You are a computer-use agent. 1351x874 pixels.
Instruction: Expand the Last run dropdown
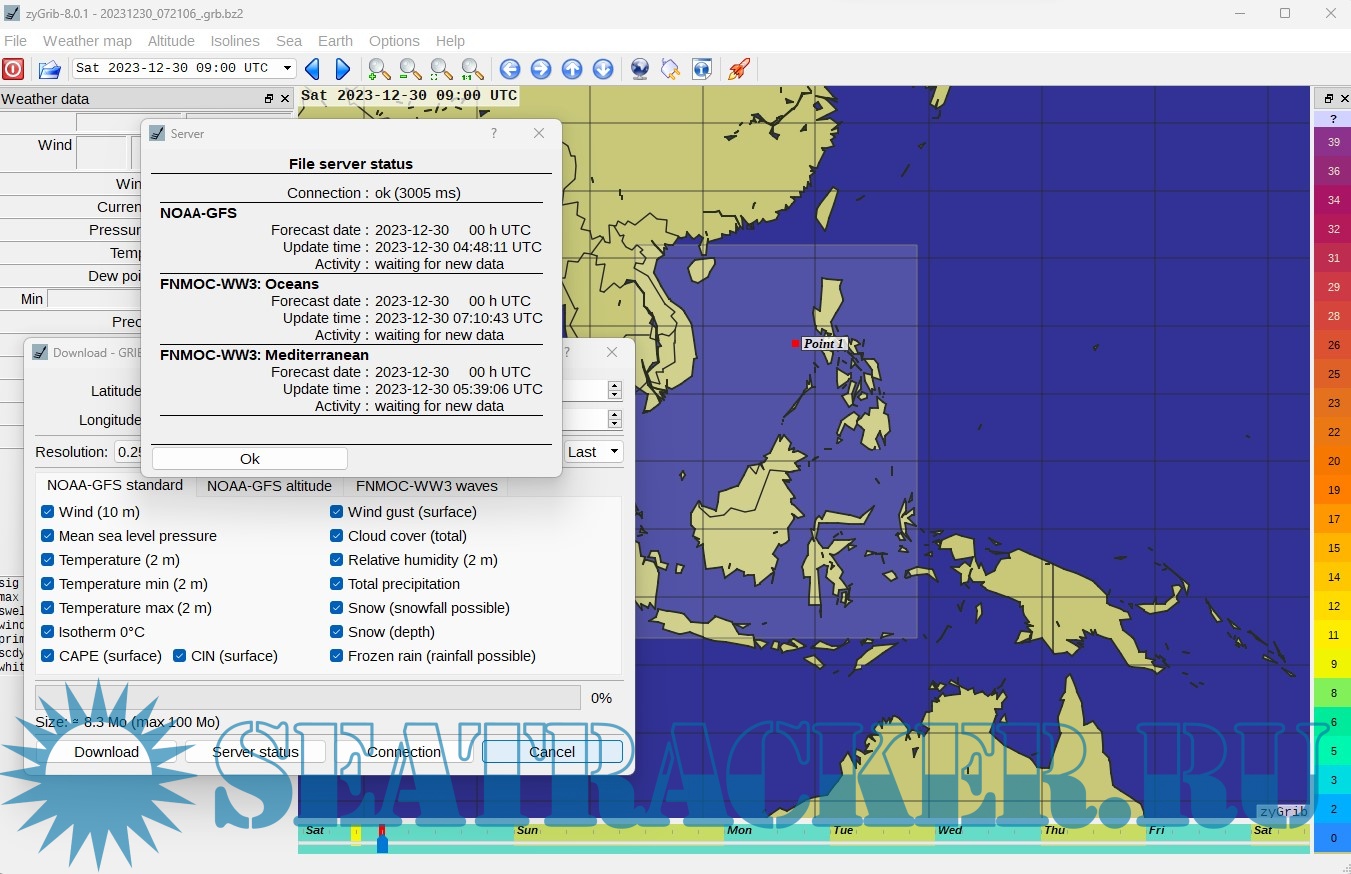coord(594,452)
